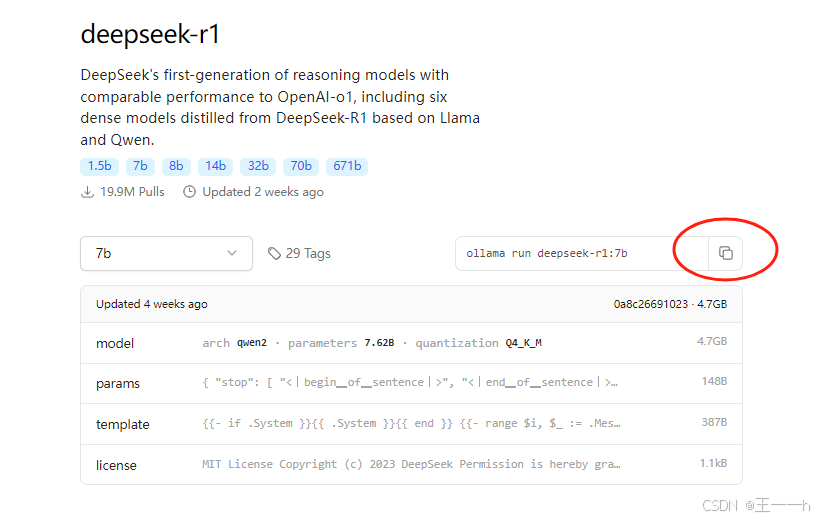Select the 7b size tag
The image size is (823, 521).
pos(140,166)
